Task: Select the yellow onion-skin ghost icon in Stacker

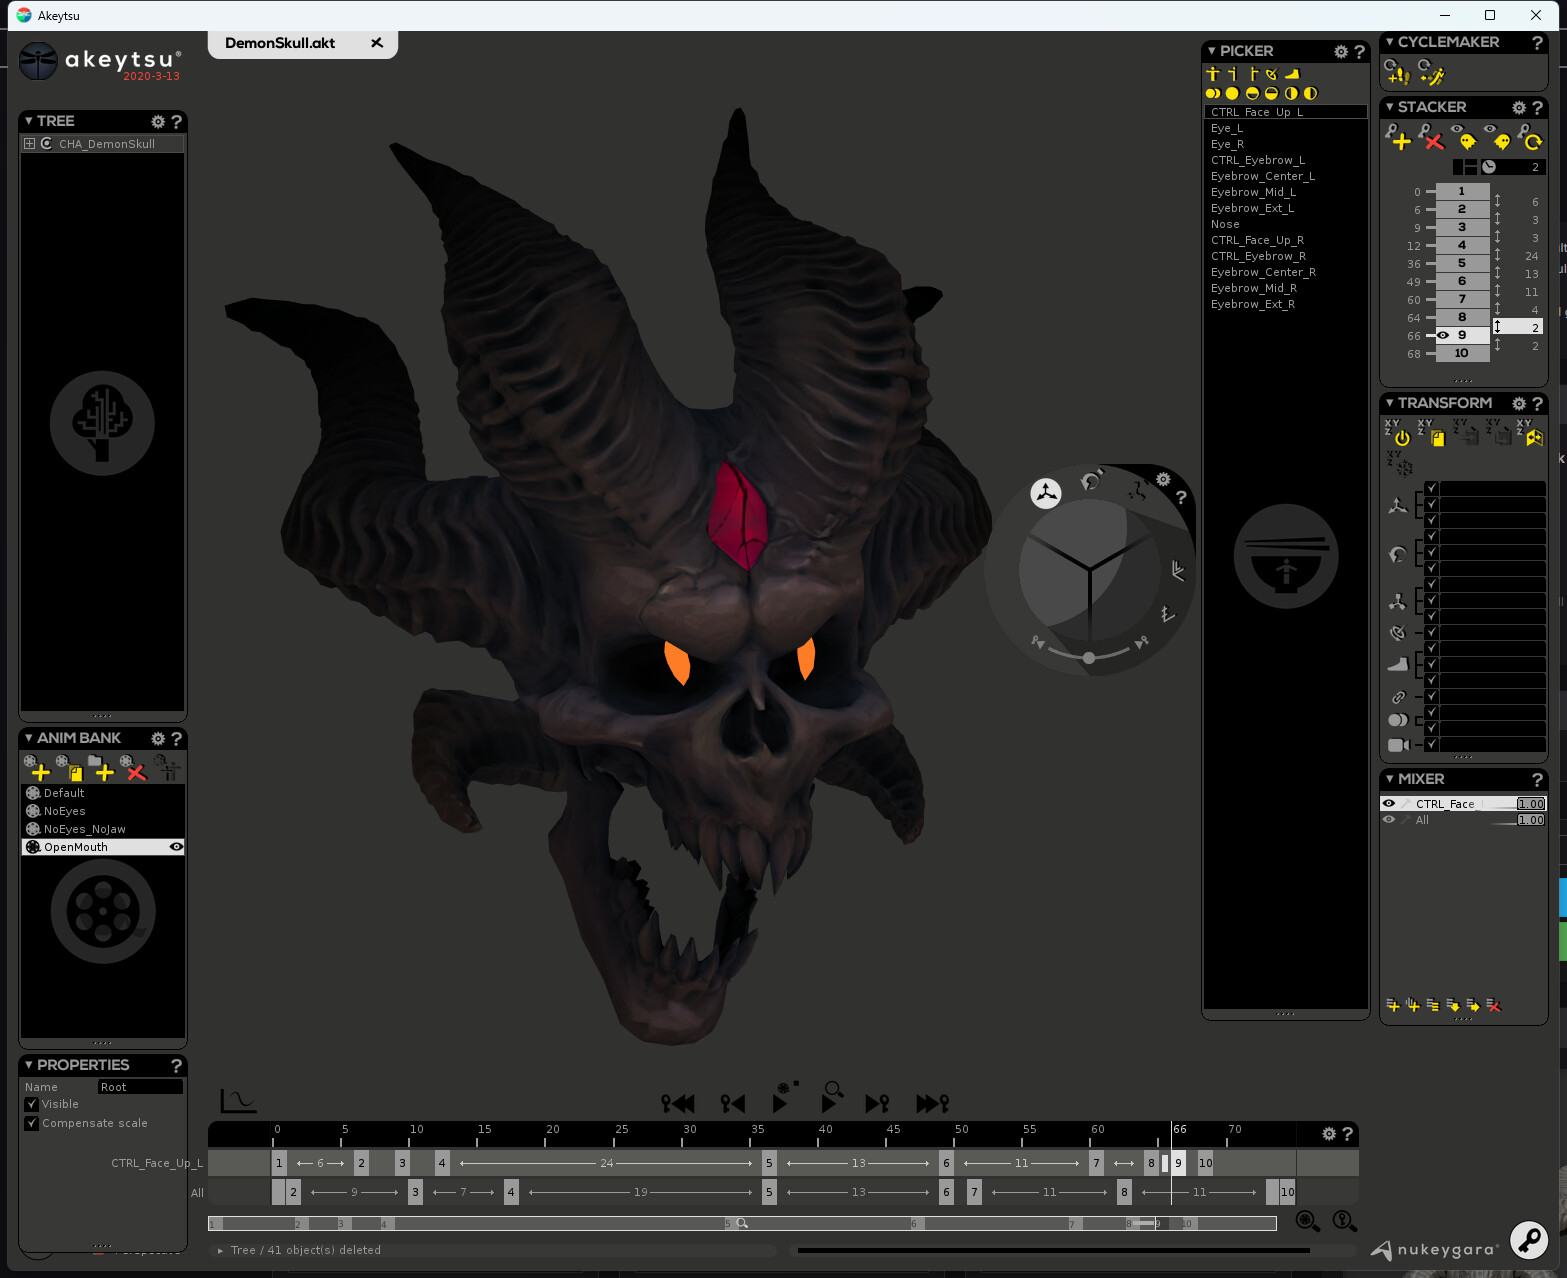Action: pos(1467,140)
